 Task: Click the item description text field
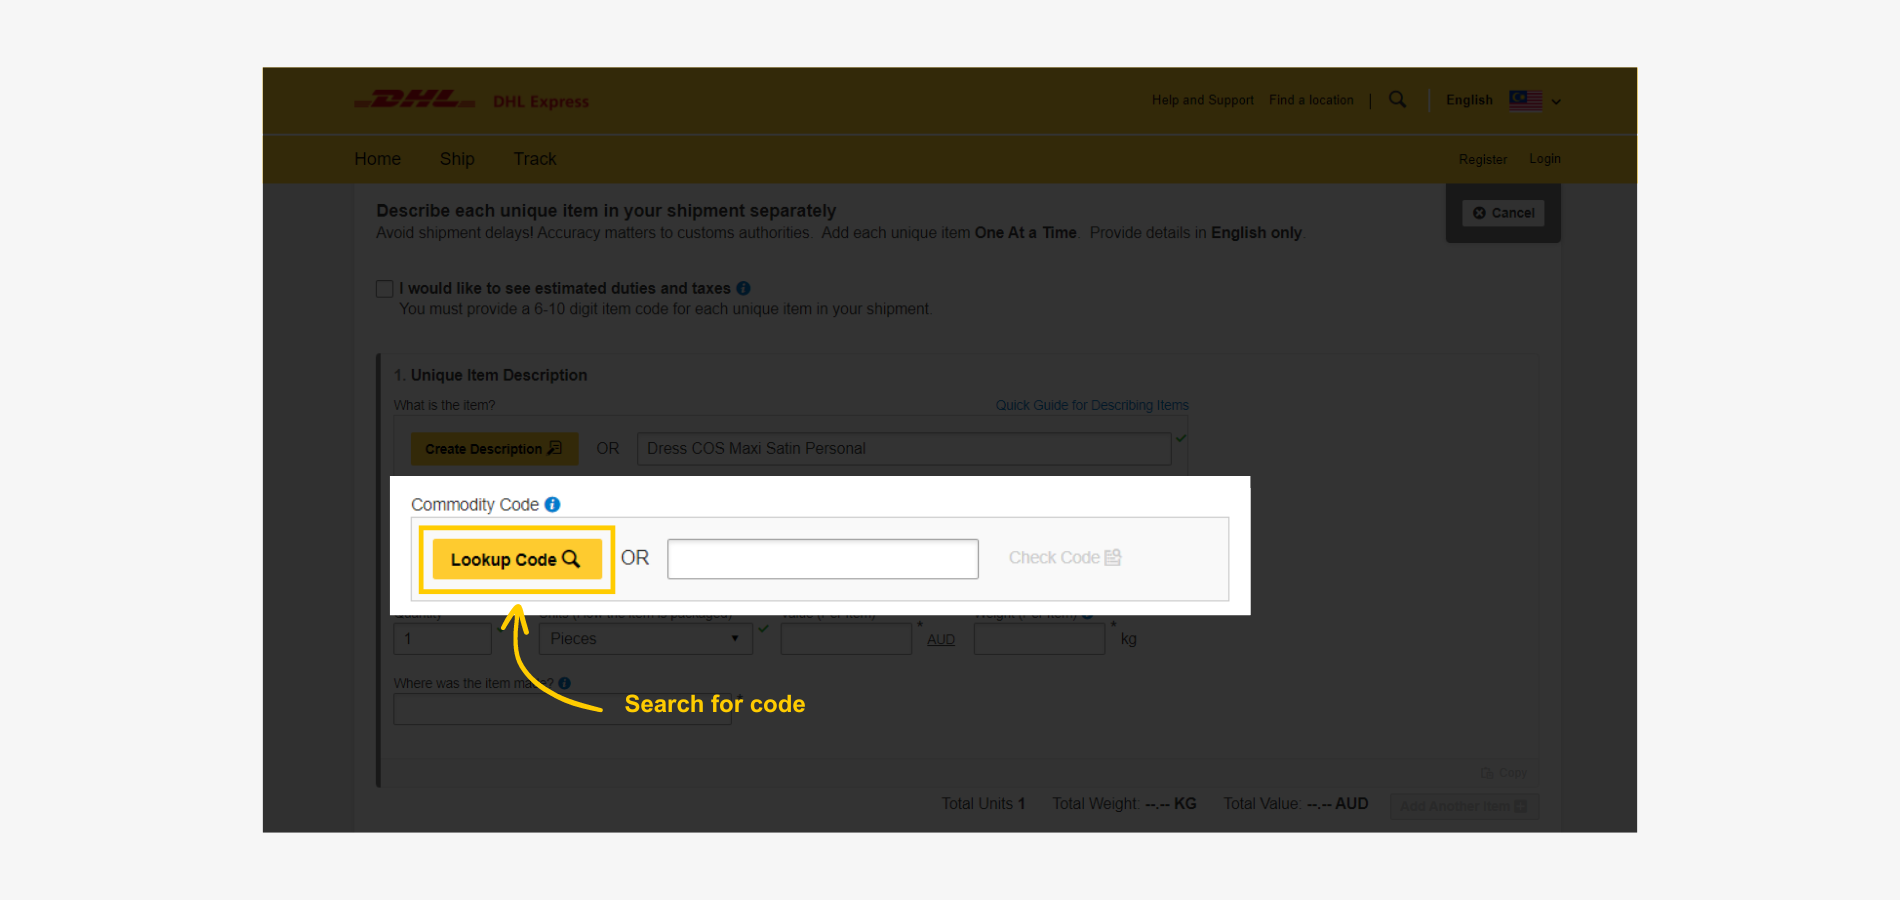tap(904, 449)
